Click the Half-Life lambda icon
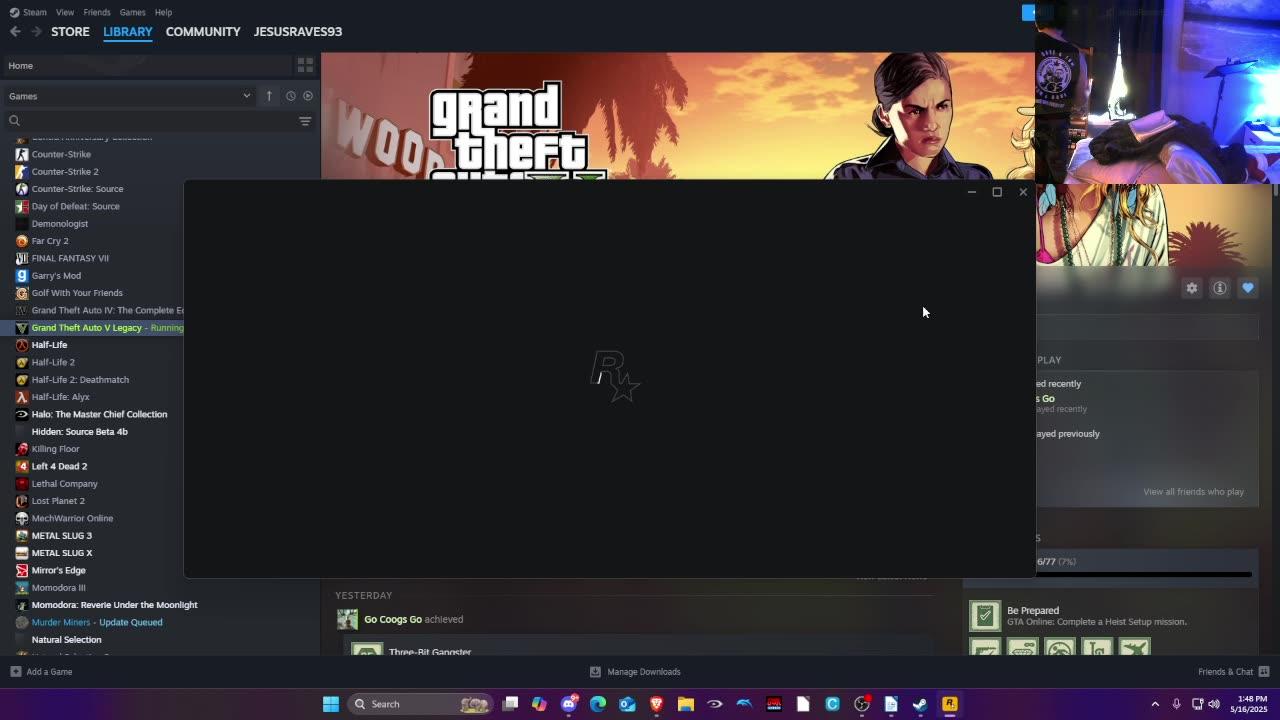The width and height of the screenshot is (1280, 720). 22,345
